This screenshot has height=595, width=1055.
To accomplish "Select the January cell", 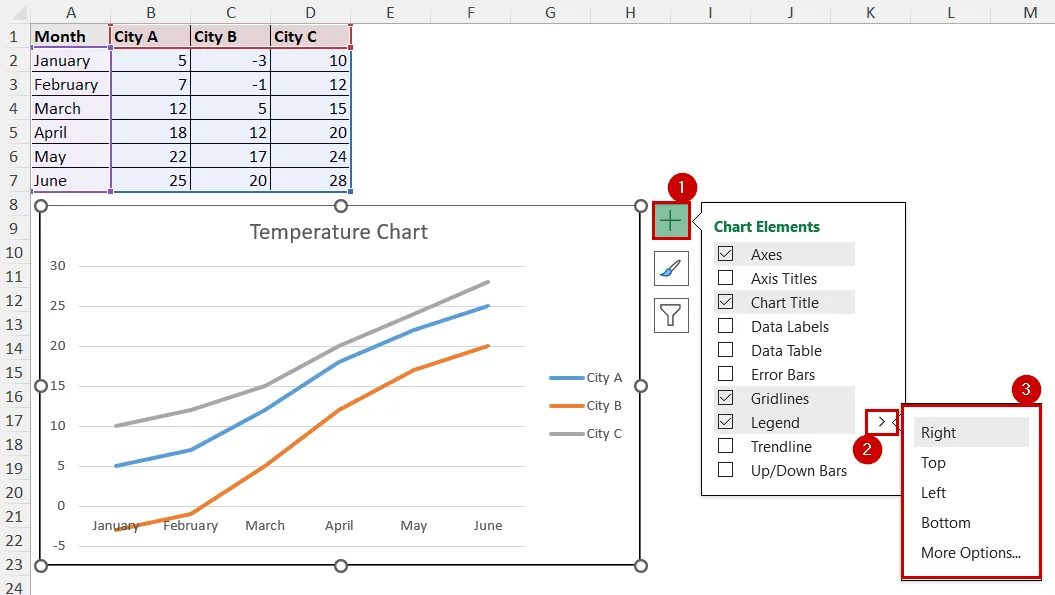I will 71,61.
